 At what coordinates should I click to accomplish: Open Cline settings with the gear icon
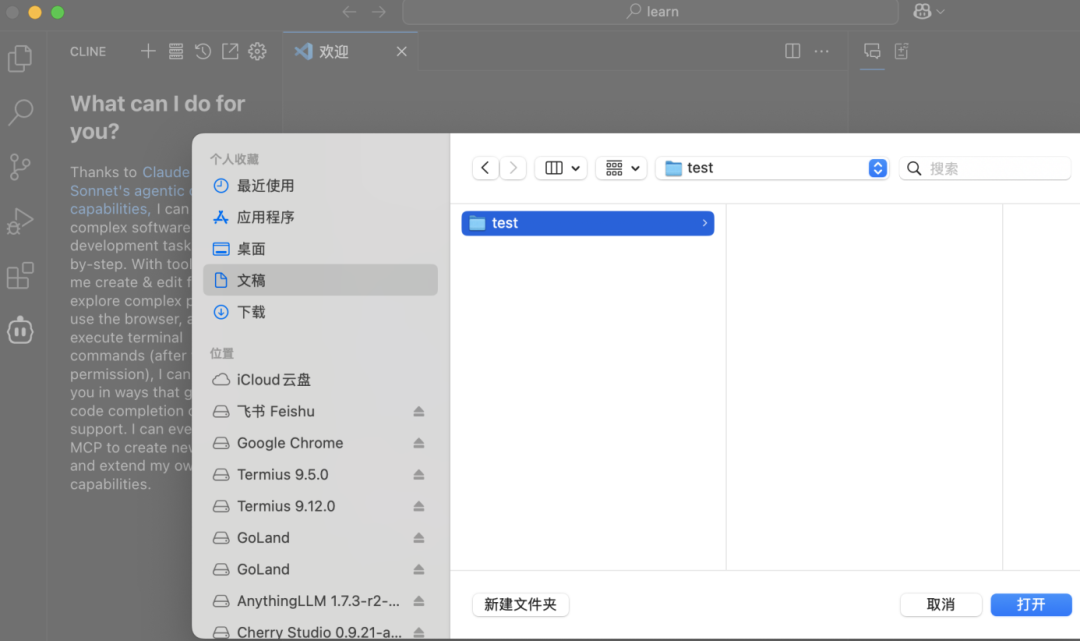point(257,51)
